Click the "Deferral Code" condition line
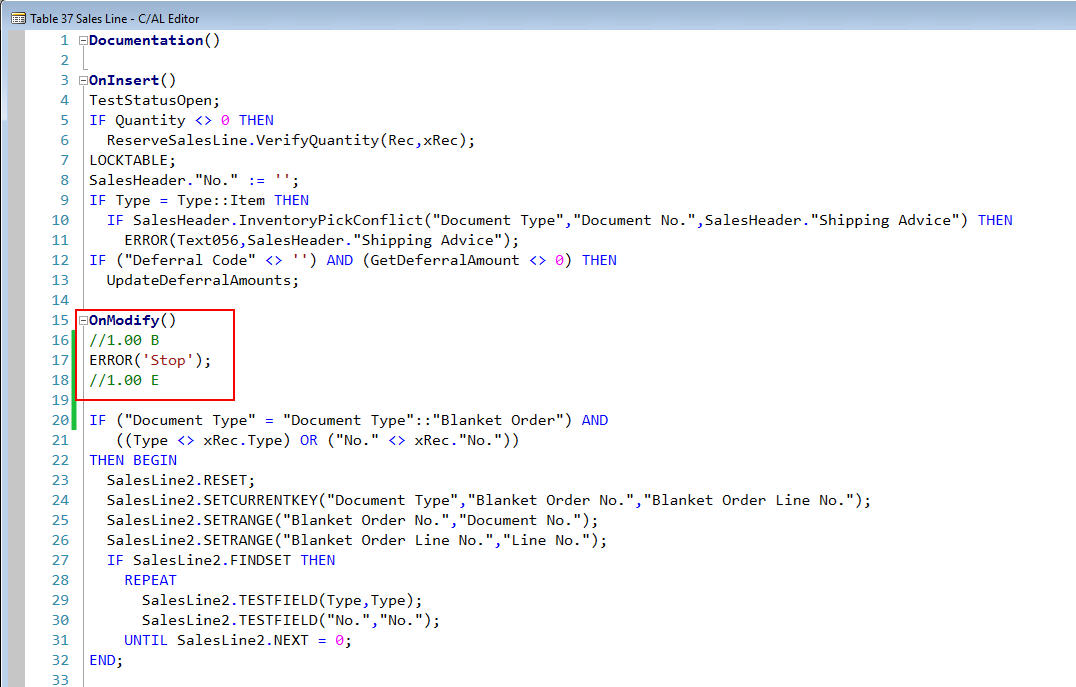 [x=353, y=260]
